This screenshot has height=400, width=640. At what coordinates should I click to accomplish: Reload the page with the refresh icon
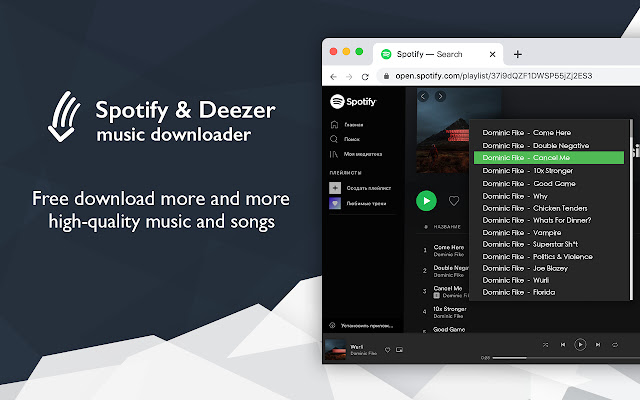pyautogui.click(x=365, y=77)
